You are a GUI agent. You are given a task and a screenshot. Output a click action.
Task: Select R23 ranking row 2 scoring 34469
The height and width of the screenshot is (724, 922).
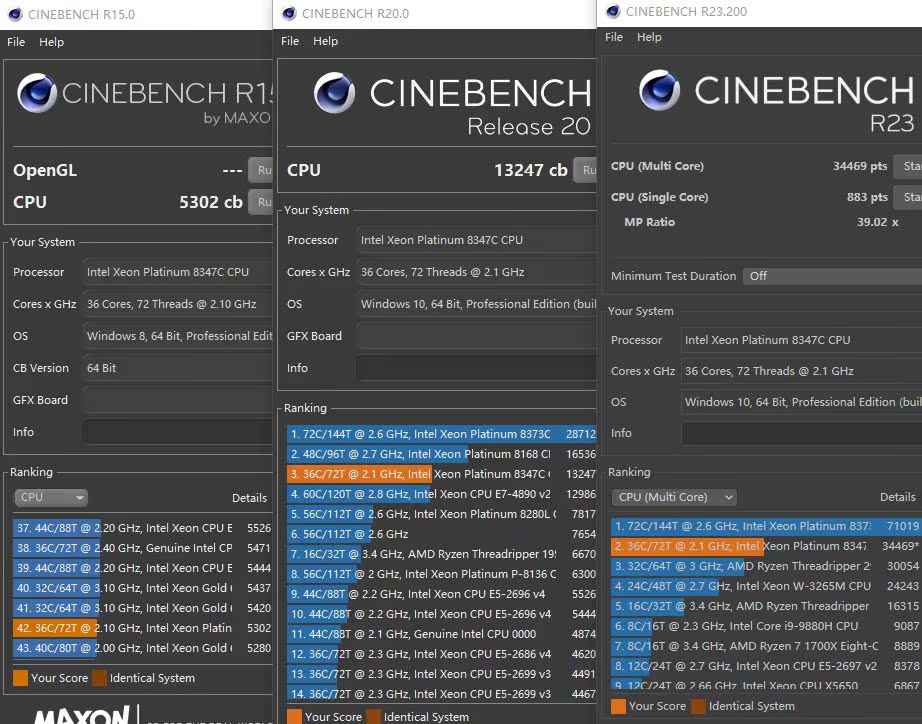(766, 546)
